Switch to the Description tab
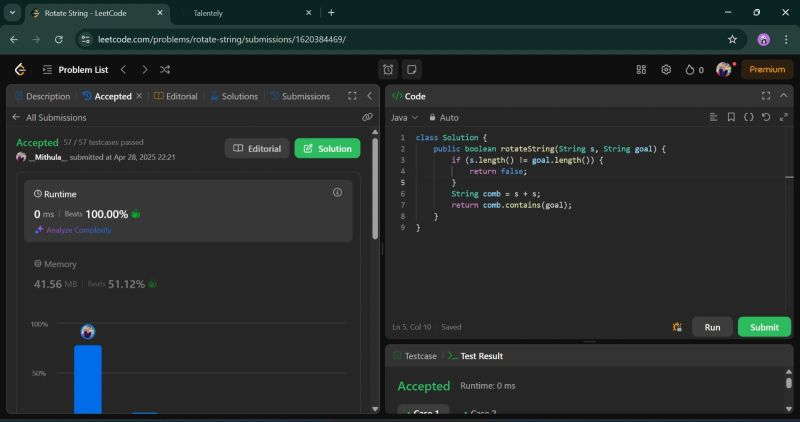 (x=43, y=96)
